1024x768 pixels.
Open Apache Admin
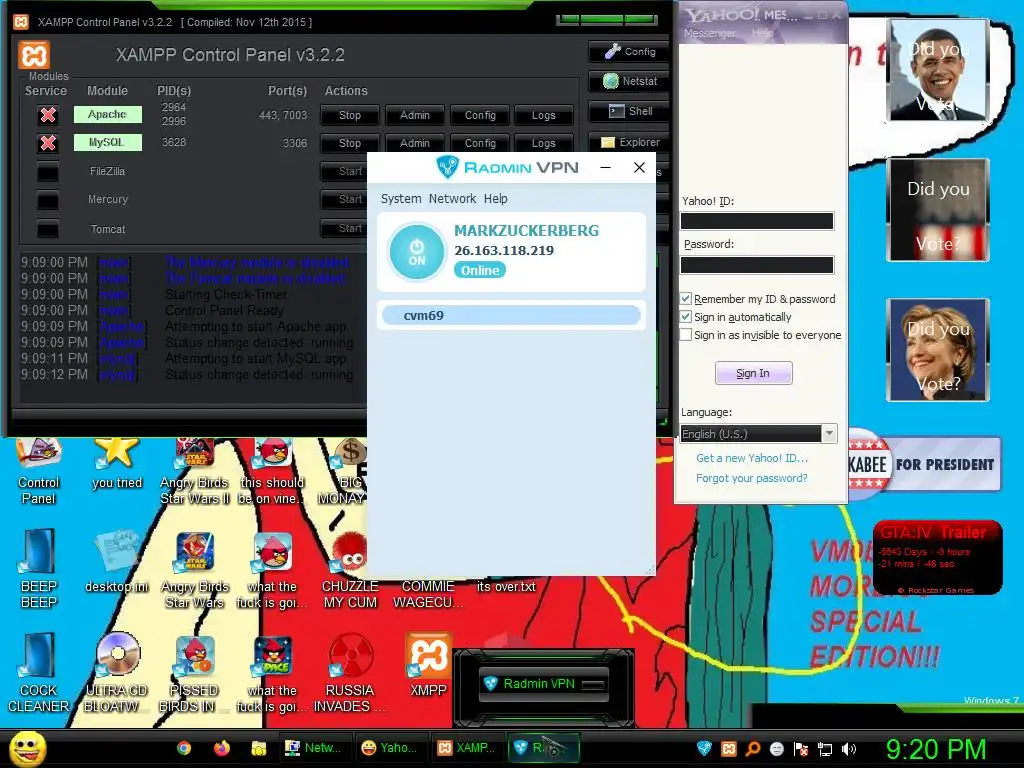(415, 115)
